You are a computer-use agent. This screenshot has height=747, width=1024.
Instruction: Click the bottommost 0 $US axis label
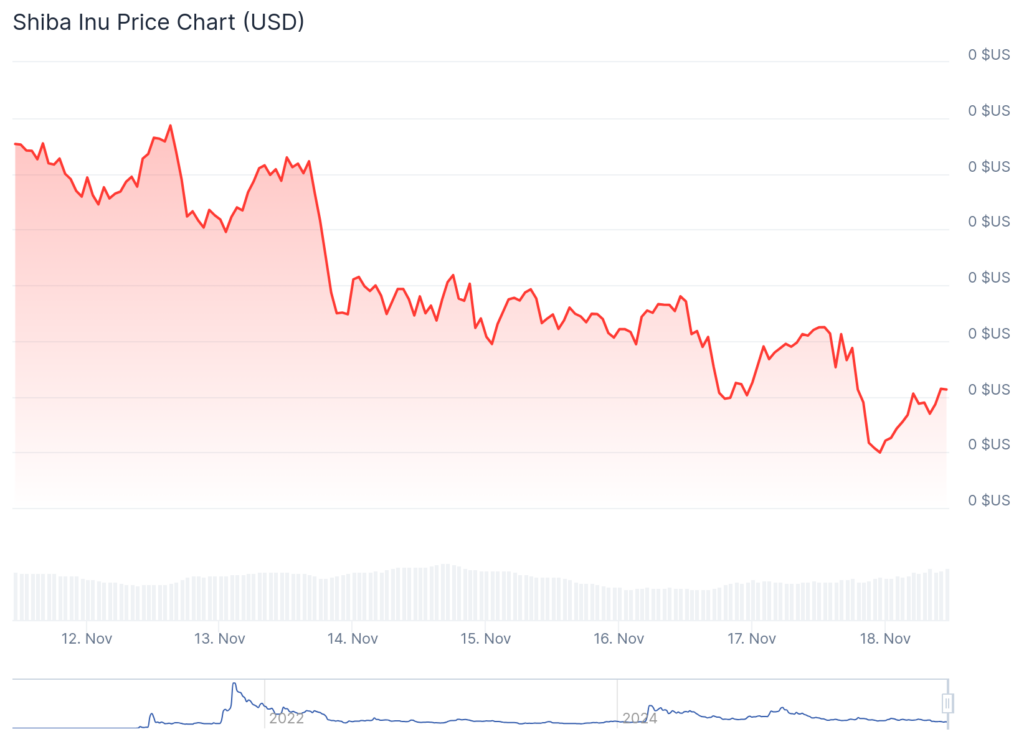click(988, 500)
